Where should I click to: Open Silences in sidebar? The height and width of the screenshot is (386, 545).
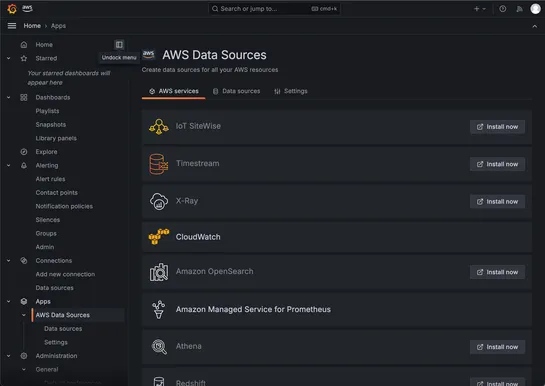pyautogui.click(x=48, y=220)
